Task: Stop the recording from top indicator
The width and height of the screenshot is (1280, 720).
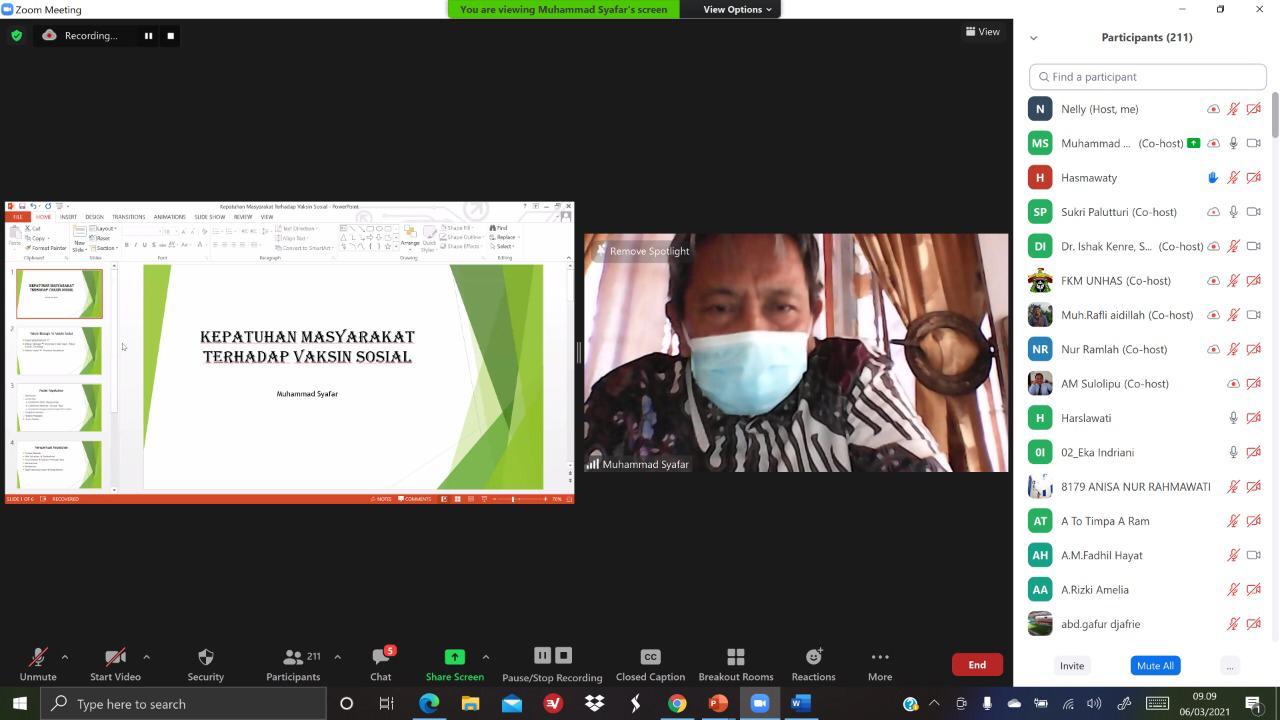Action: point(170,35)
